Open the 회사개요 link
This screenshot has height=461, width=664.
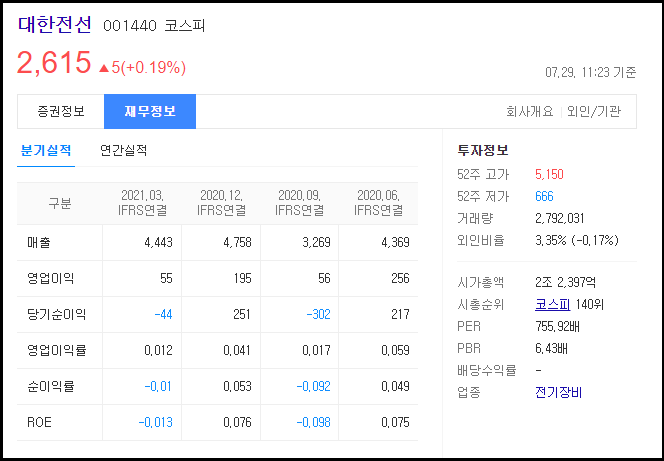530,111
